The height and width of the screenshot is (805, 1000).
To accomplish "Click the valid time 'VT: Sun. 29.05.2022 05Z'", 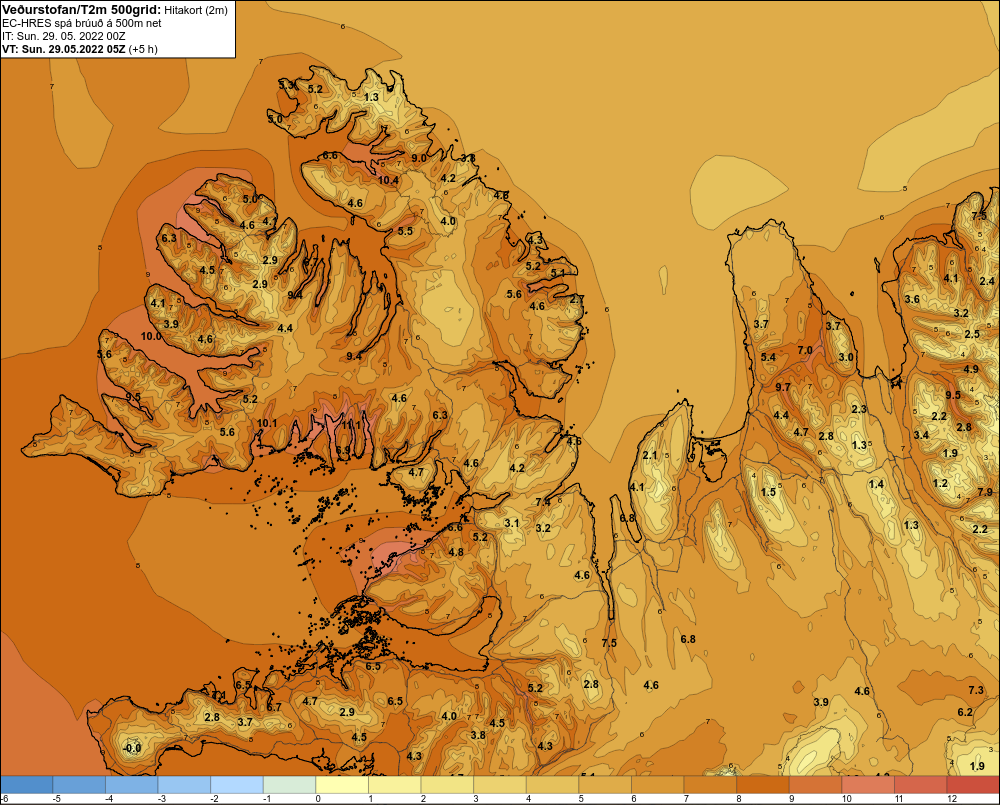I will 64,49.
